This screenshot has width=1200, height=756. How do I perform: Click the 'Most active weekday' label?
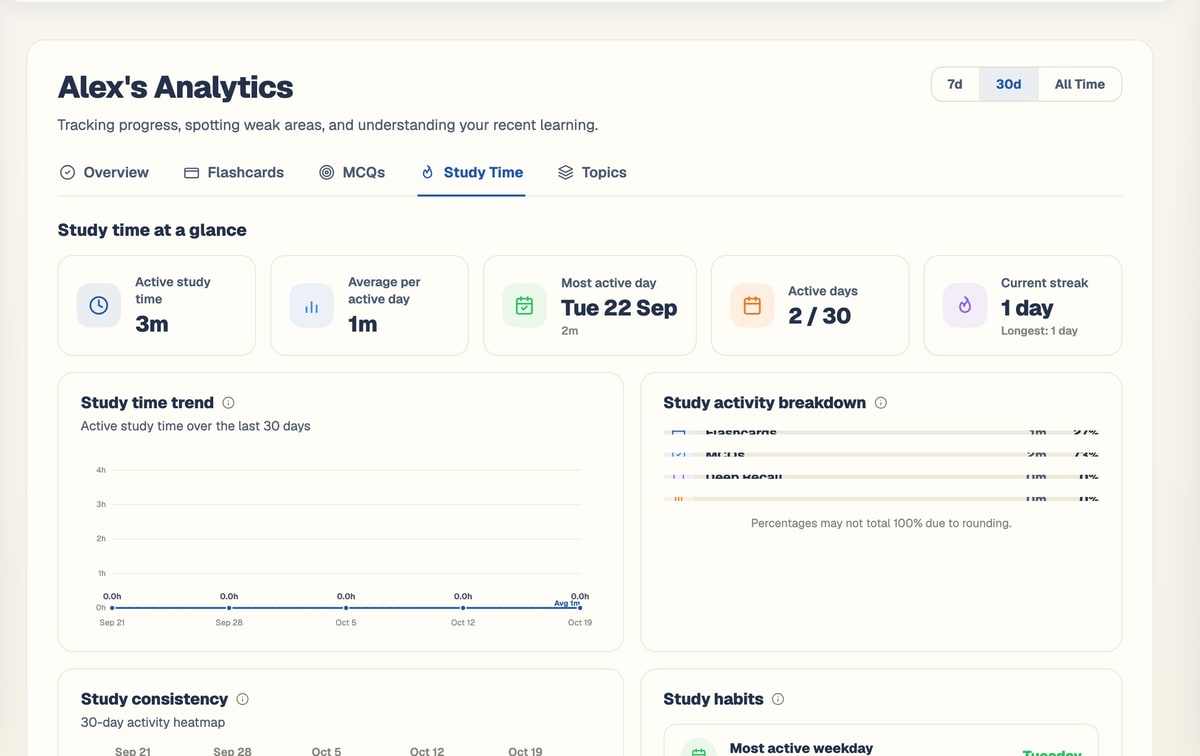[x=801, y=748]
